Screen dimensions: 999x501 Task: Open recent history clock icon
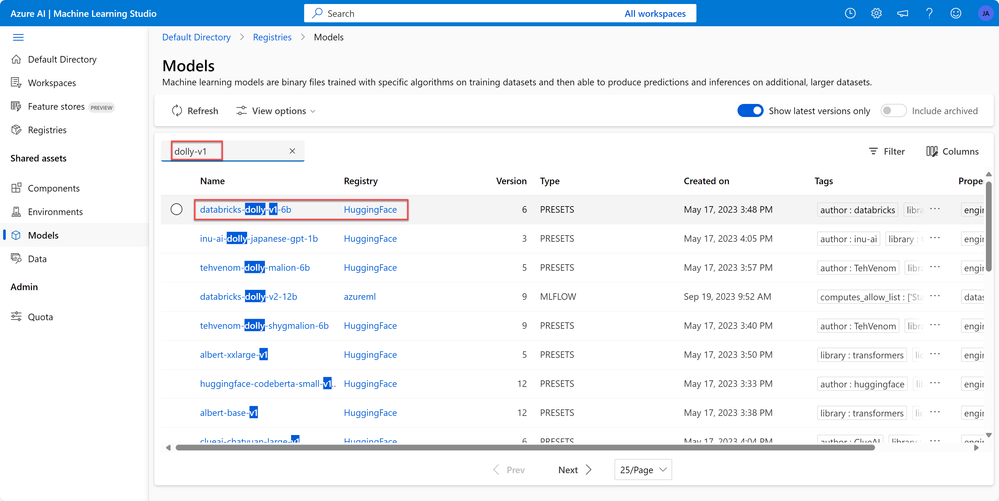point(850,13)
